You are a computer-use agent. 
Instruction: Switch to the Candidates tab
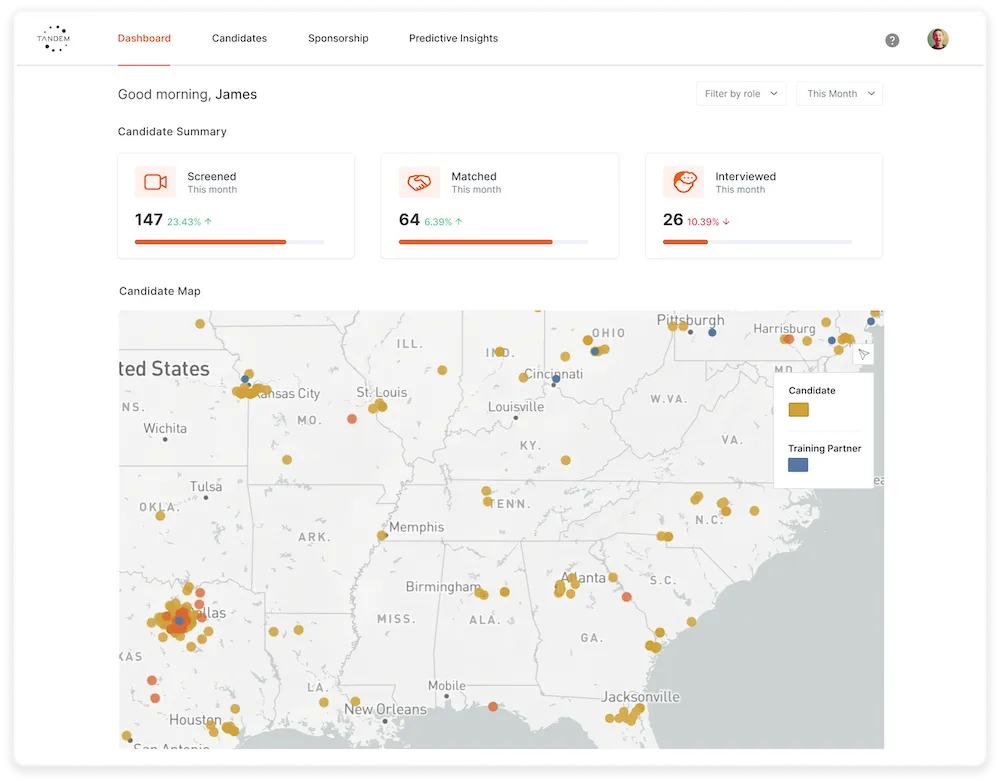tap(239, 38)
